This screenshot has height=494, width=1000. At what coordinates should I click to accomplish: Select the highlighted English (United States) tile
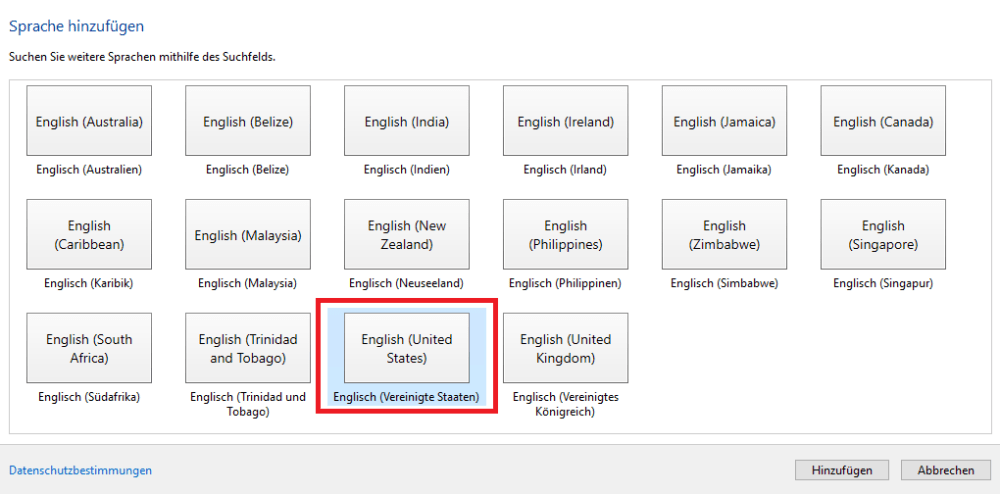click(x=407, y=348)
